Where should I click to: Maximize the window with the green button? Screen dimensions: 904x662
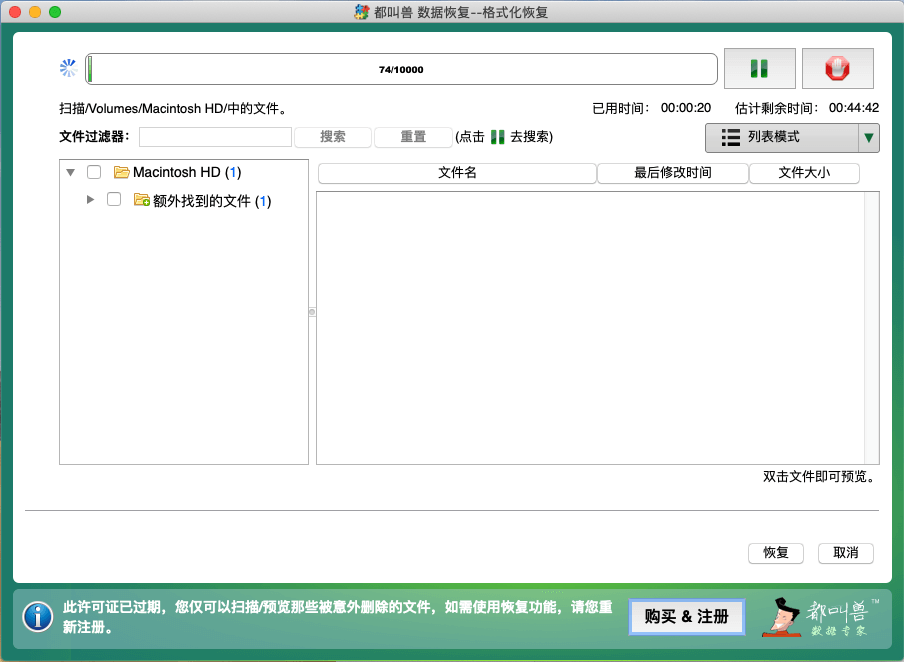coord(55,12)
